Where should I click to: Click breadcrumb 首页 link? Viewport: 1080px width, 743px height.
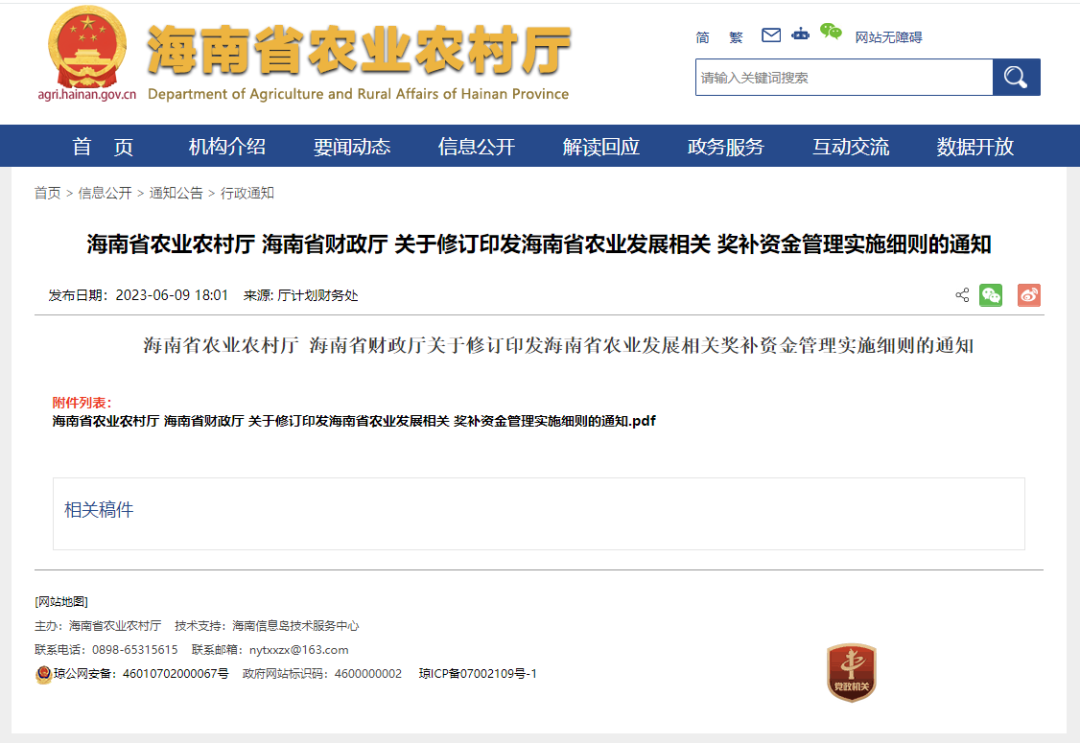pyautogui.click(x=48, y=193)
